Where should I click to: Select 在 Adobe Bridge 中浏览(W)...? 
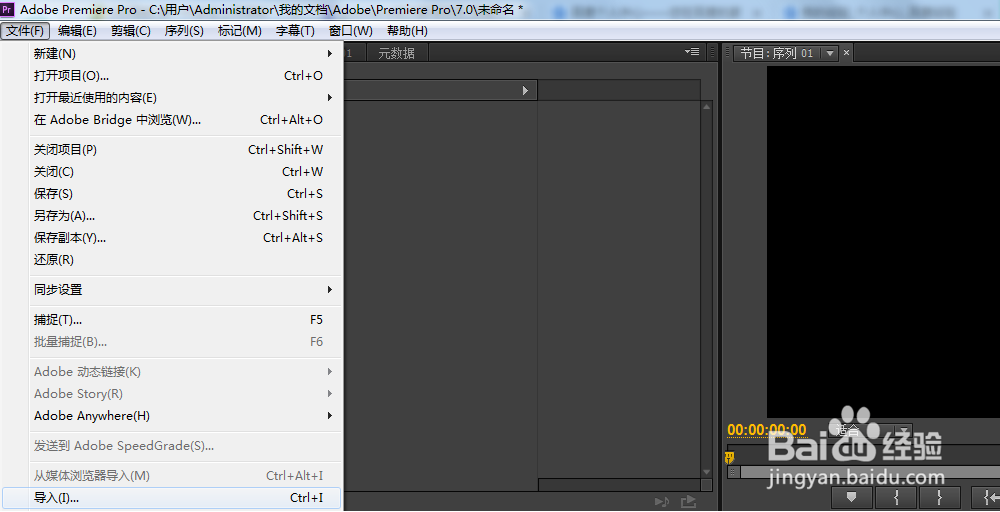[x=185, y=120]
